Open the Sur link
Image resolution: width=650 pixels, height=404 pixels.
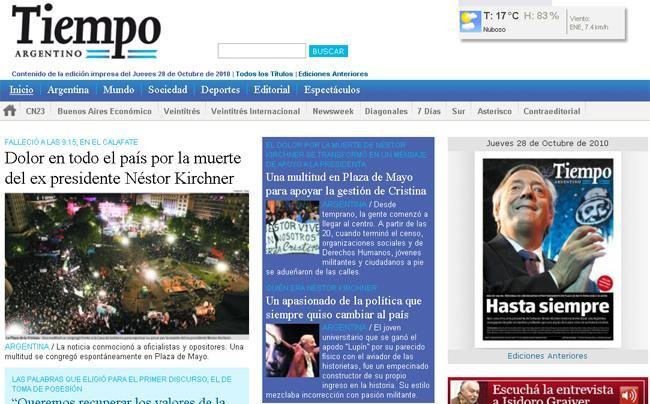coord(458,111)
